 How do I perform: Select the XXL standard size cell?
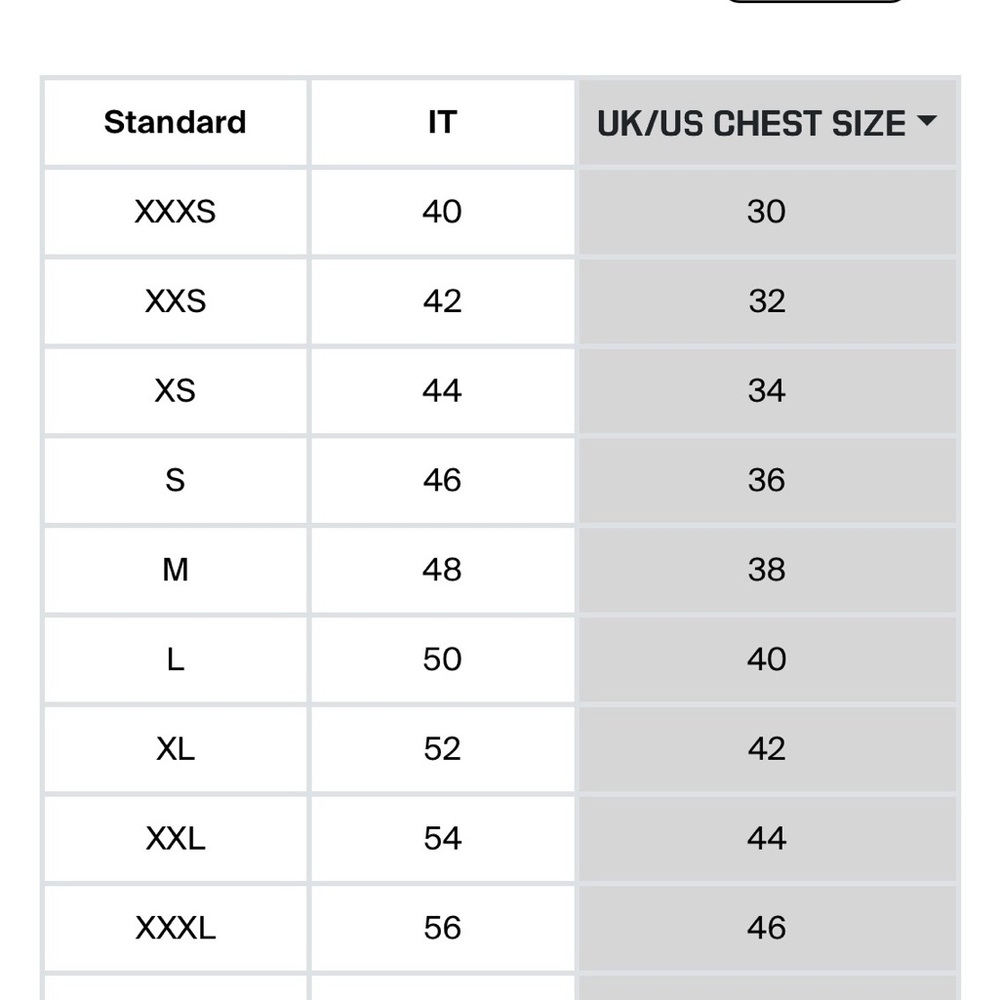pyautogui.click(x=175, y=839)
